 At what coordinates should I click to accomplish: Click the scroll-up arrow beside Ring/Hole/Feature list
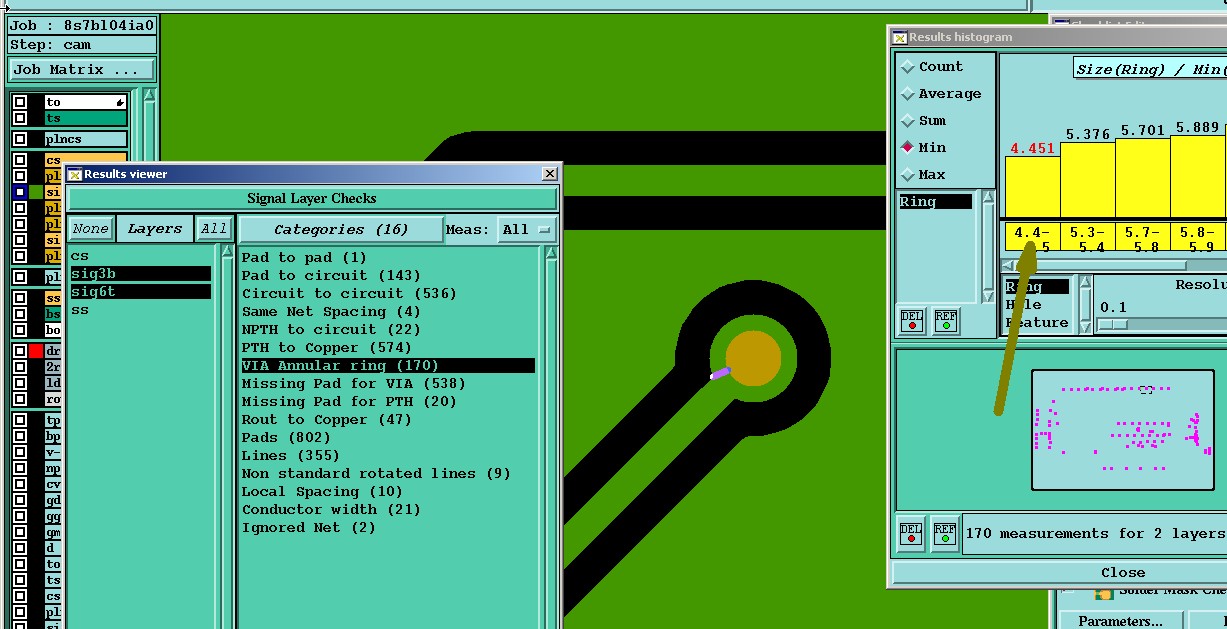click(x=1085, y=284)
